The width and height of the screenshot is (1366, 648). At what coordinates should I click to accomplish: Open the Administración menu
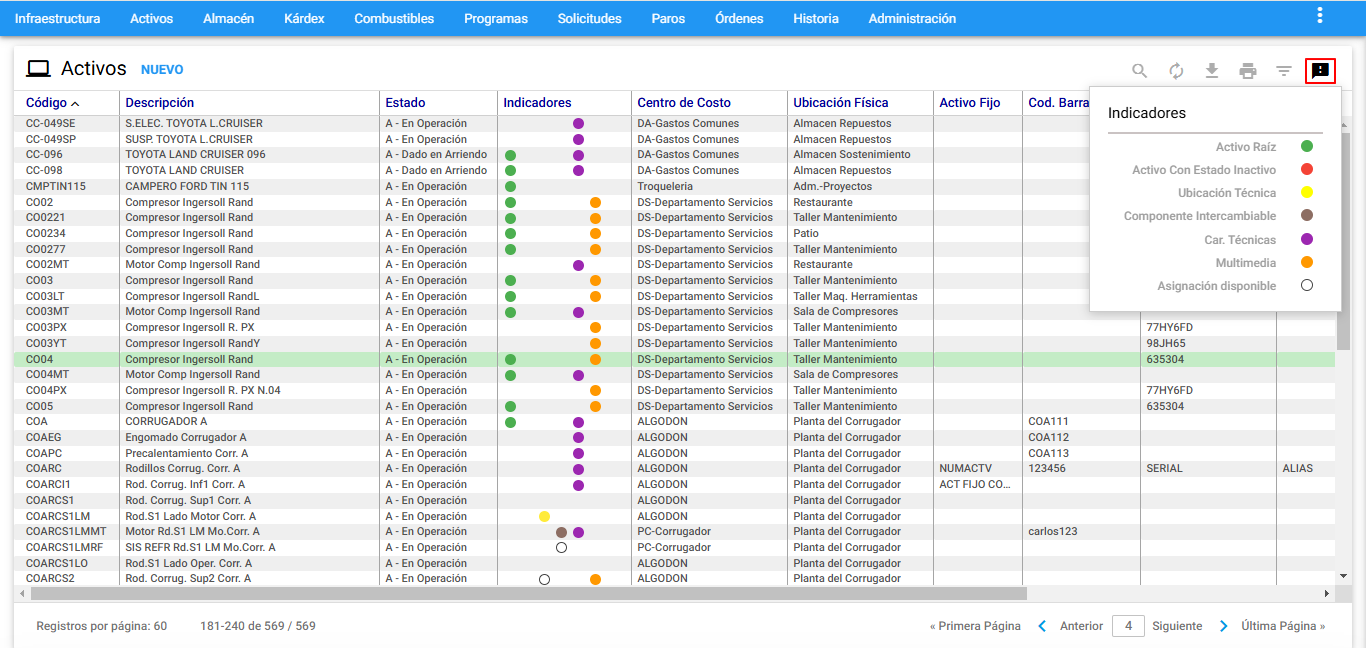(912, 19)
